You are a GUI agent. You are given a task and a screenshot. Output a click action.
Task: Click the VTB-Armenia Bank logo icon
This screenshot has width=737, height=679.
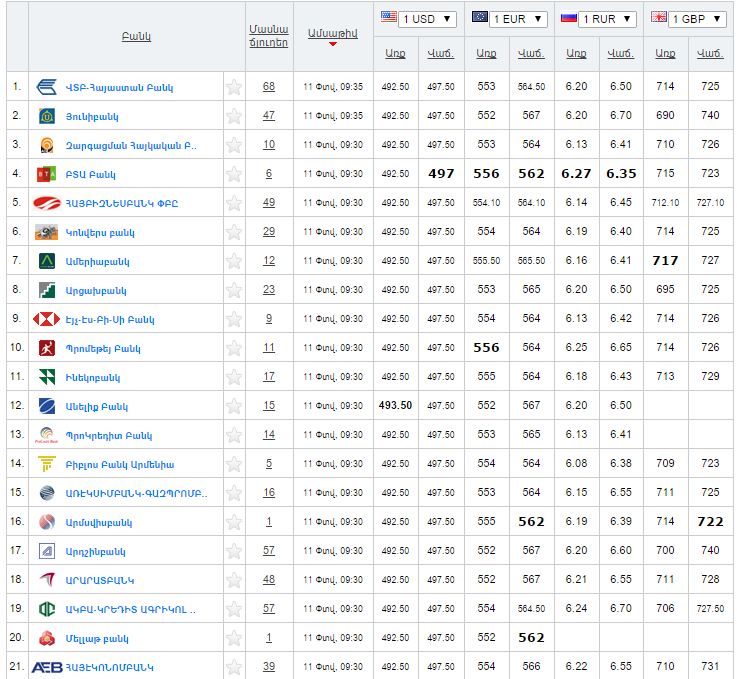[47, 87]
